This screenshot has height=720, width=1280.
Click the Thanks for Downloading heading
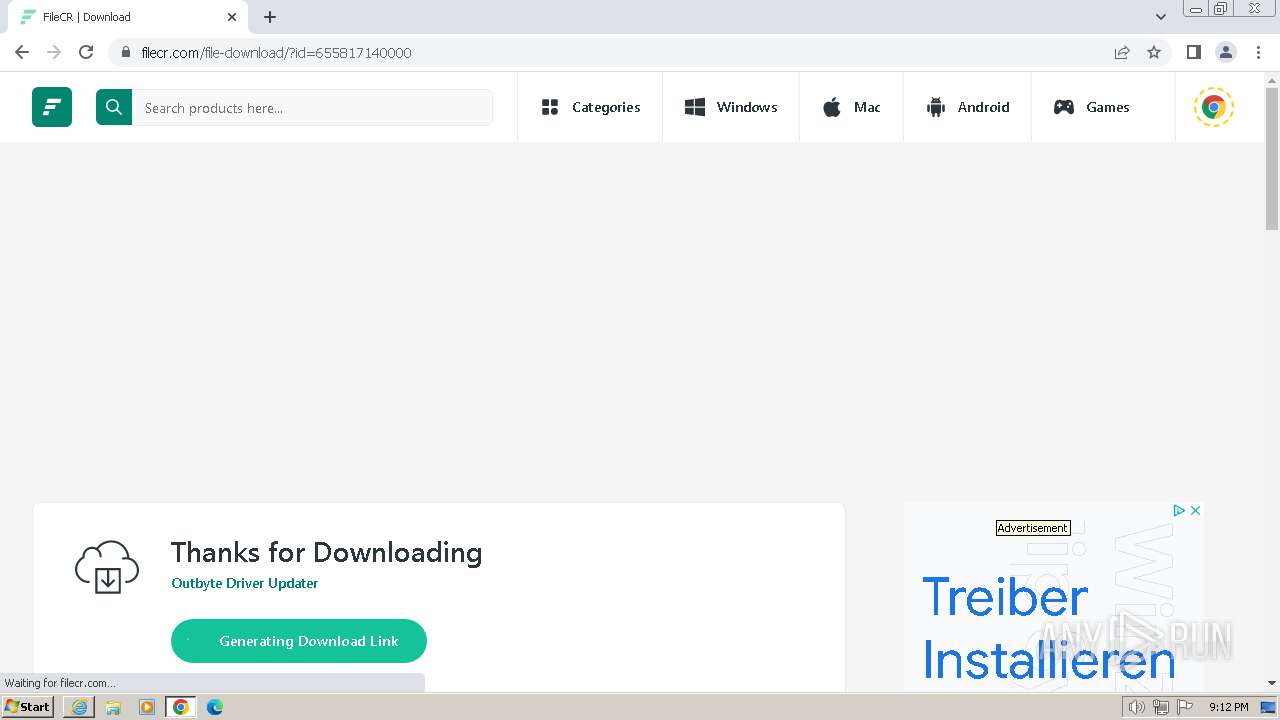(326, 553)
